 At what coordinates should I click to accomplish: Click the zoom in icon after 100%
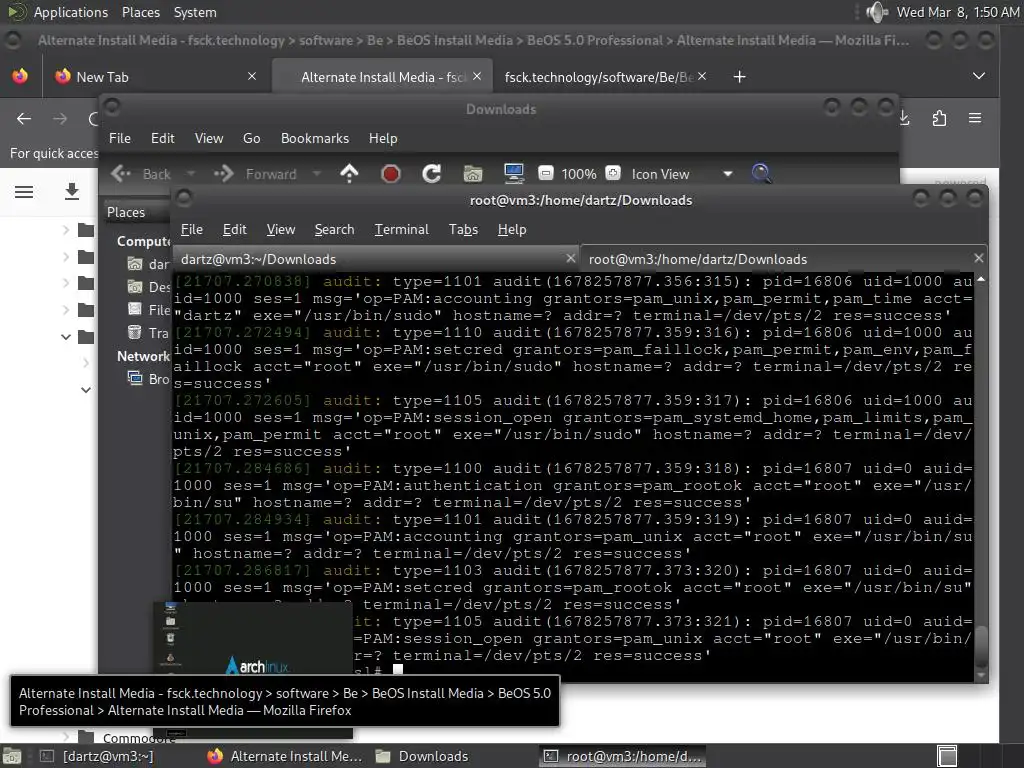[x=613, y=174]
